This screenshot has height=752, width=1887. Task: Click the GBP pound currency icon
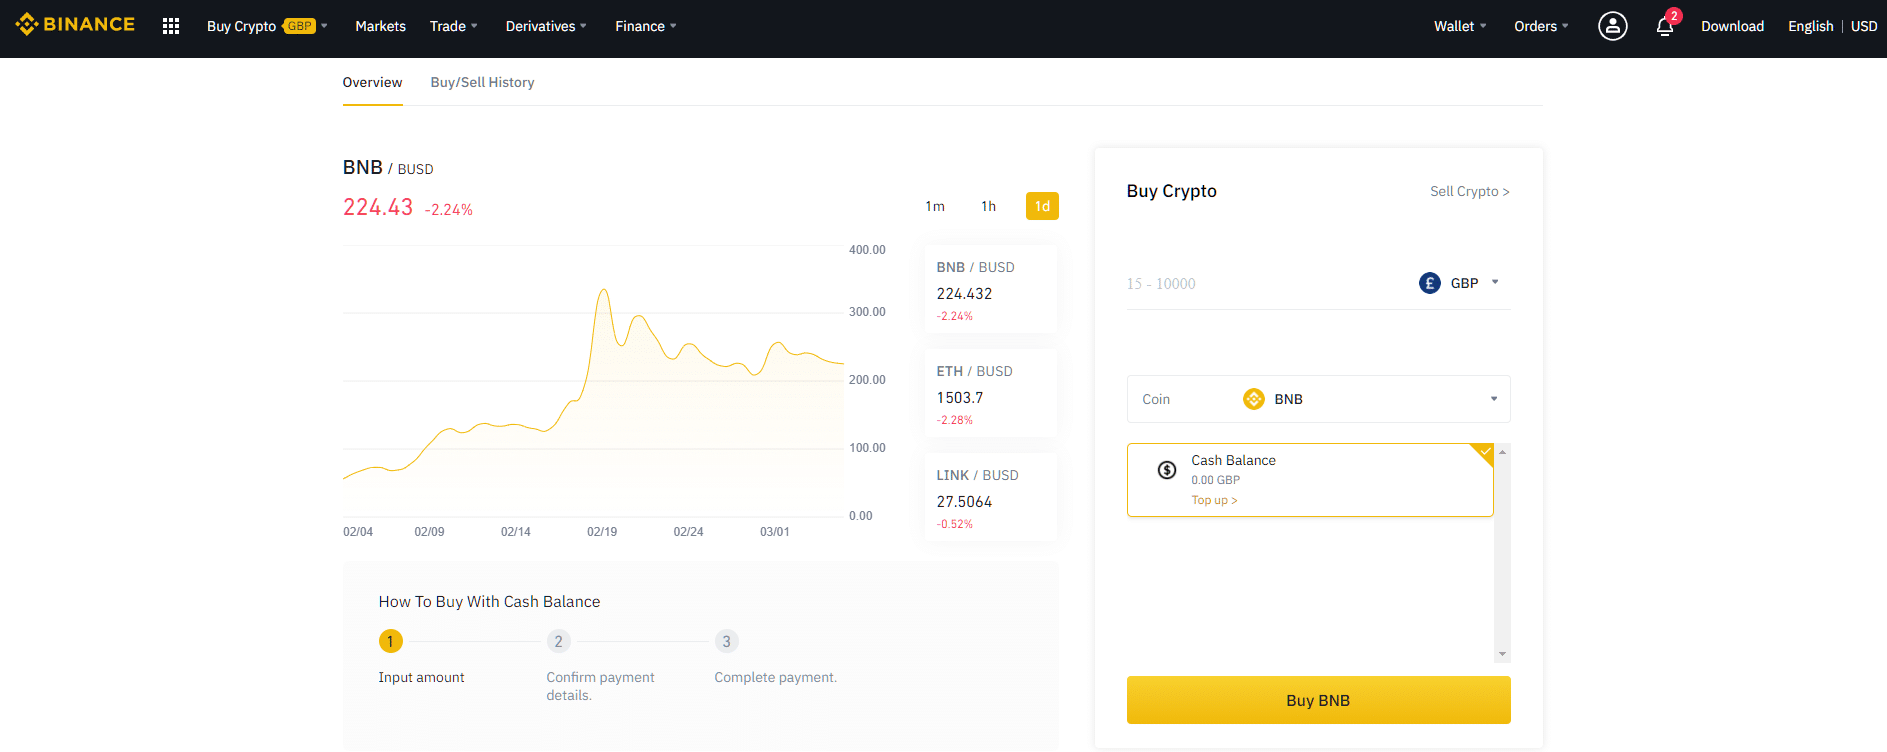tap(1430, 283)
